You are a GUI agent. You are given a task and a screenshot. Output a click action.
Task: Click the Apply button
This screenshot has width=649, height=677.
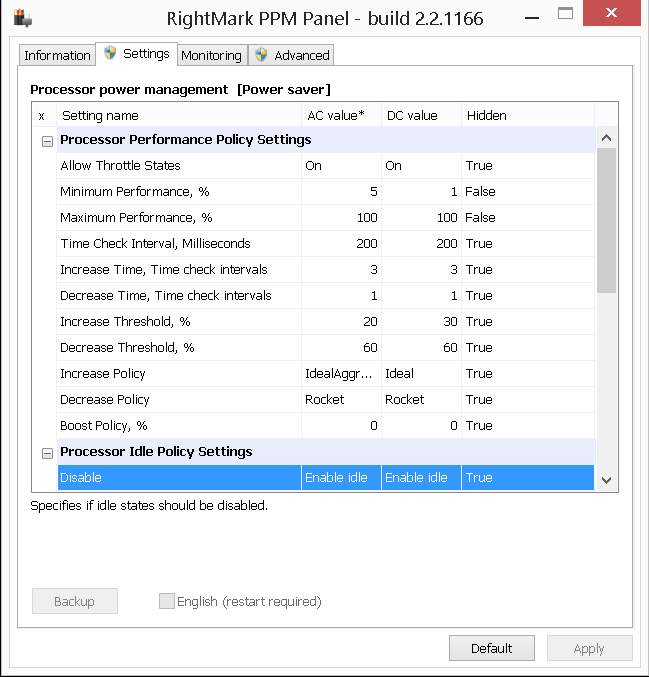coord(589,648)
